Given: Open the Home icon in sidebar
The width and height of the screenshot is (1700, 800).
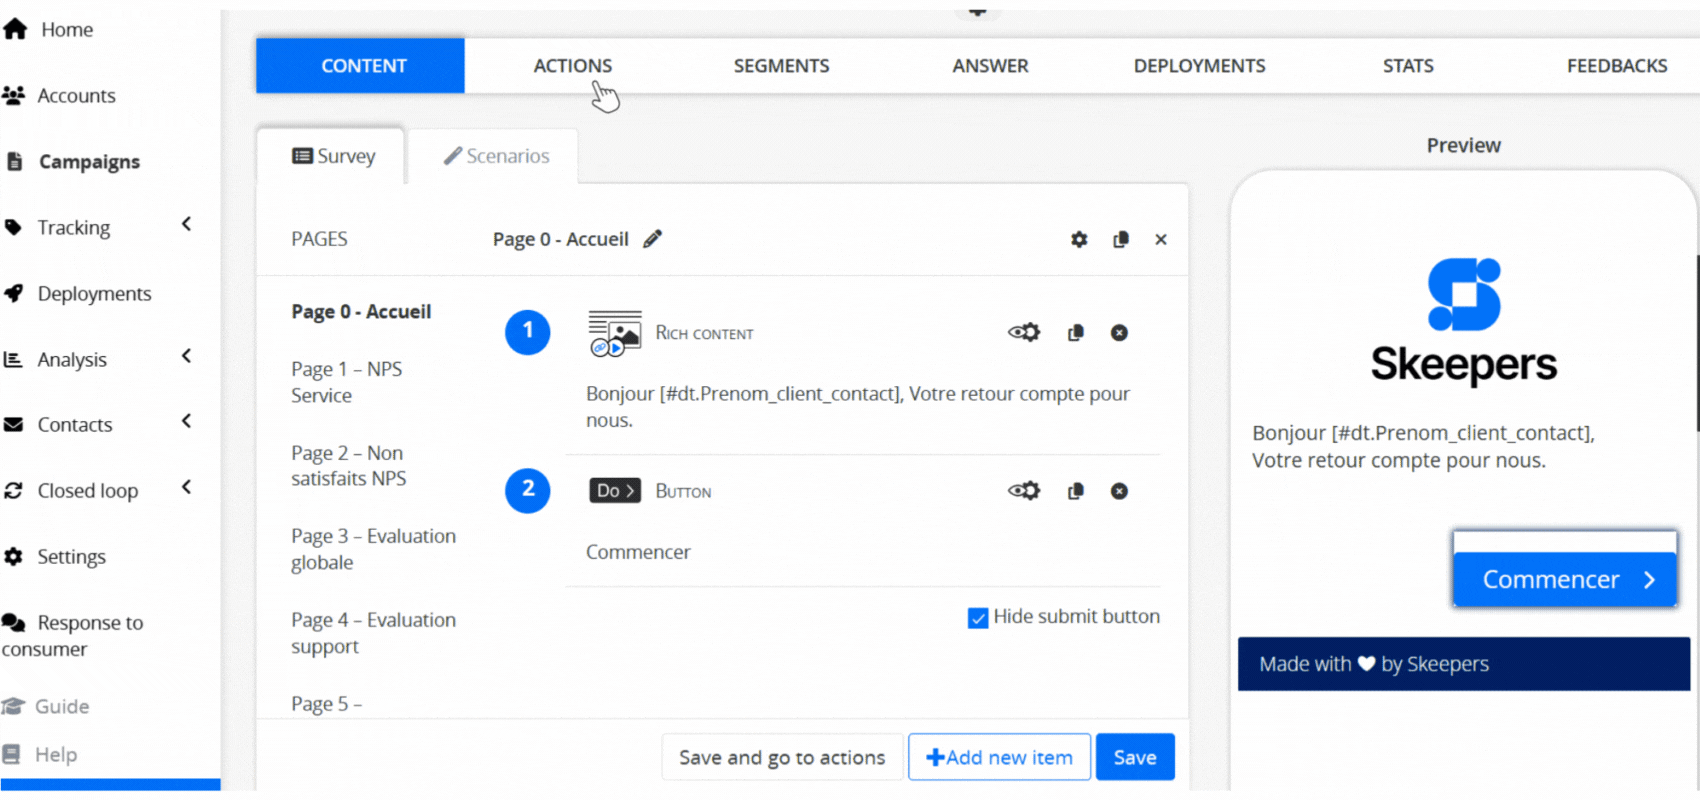Looking at the screenshot, I should [16, 30].
